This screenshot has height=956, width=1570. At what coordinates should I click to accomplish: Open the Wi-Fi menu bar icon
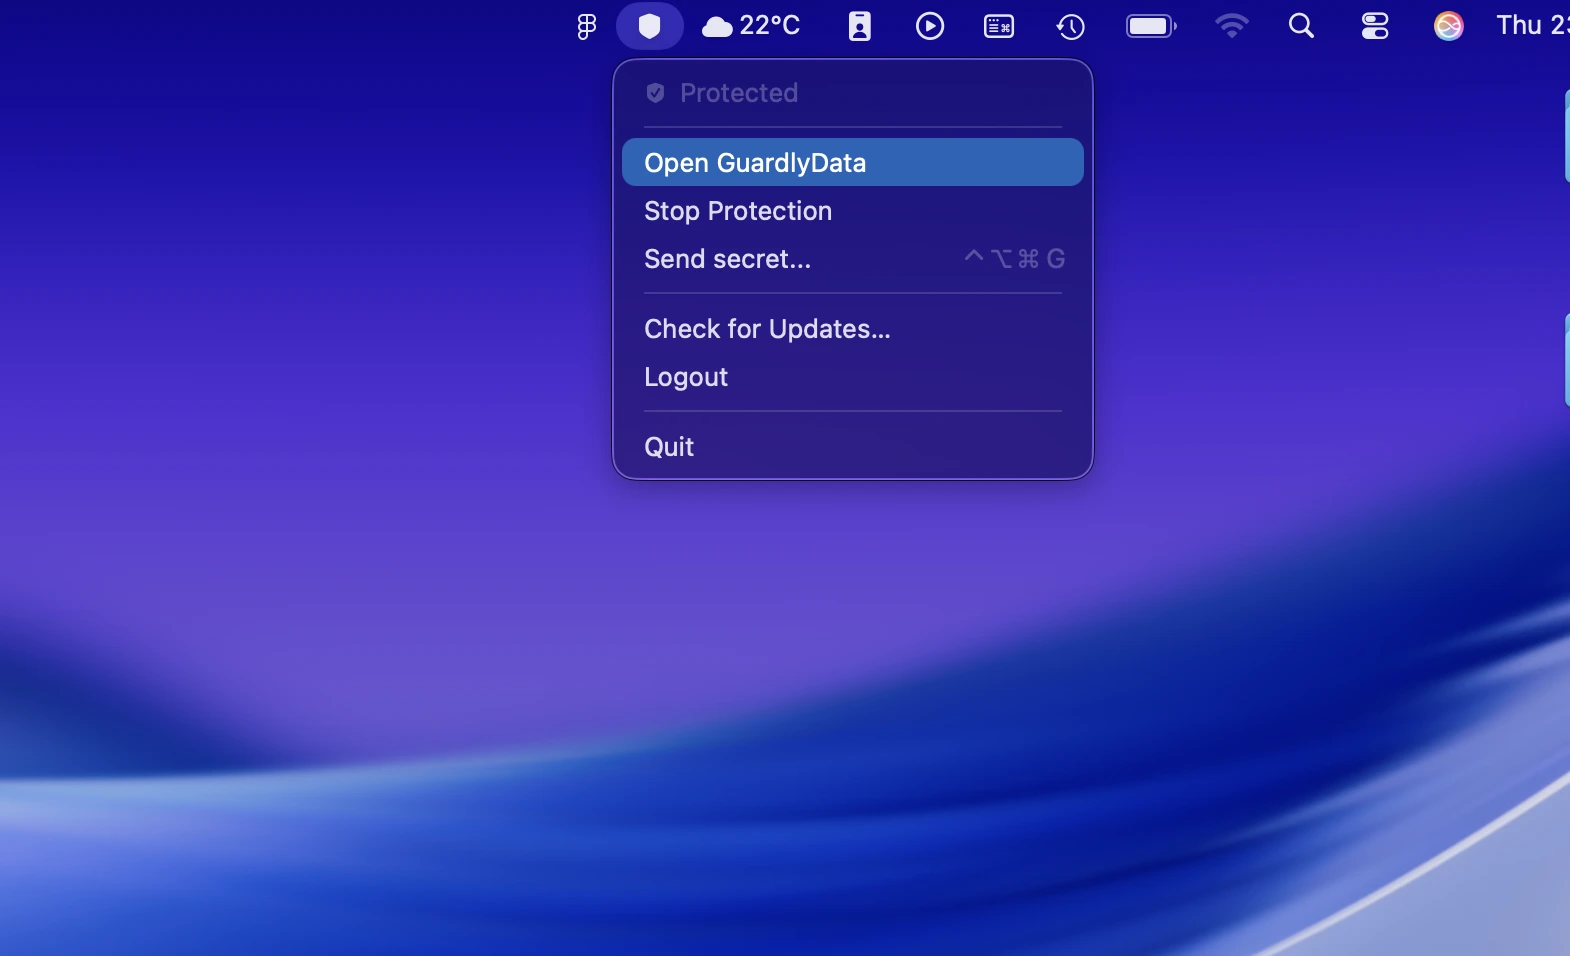[x=1232, y=26]
